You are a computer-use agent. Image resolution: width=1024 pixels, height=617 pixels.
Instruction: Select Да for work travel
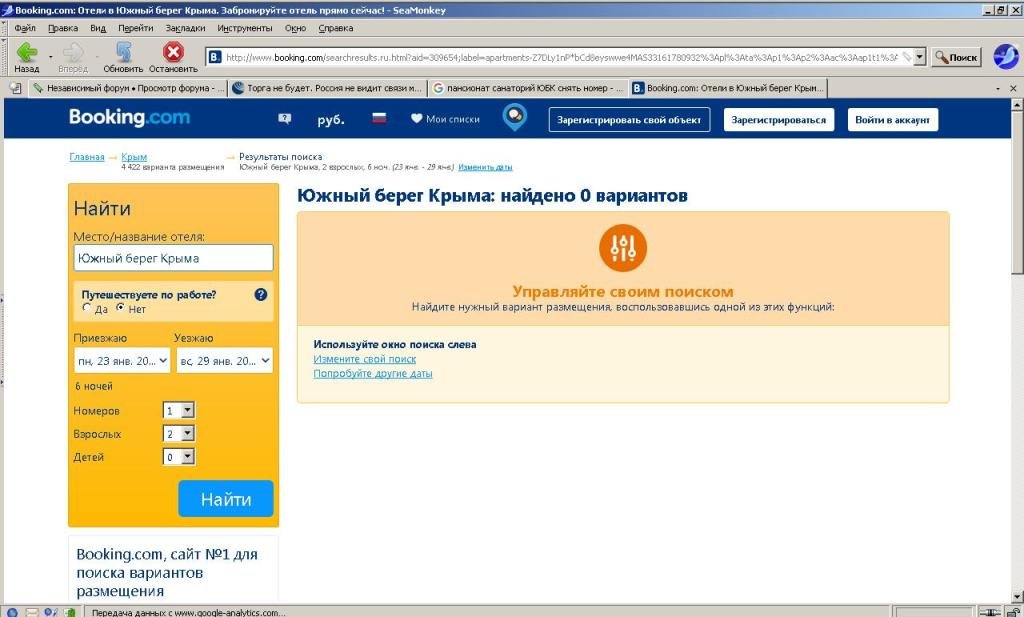87,308
